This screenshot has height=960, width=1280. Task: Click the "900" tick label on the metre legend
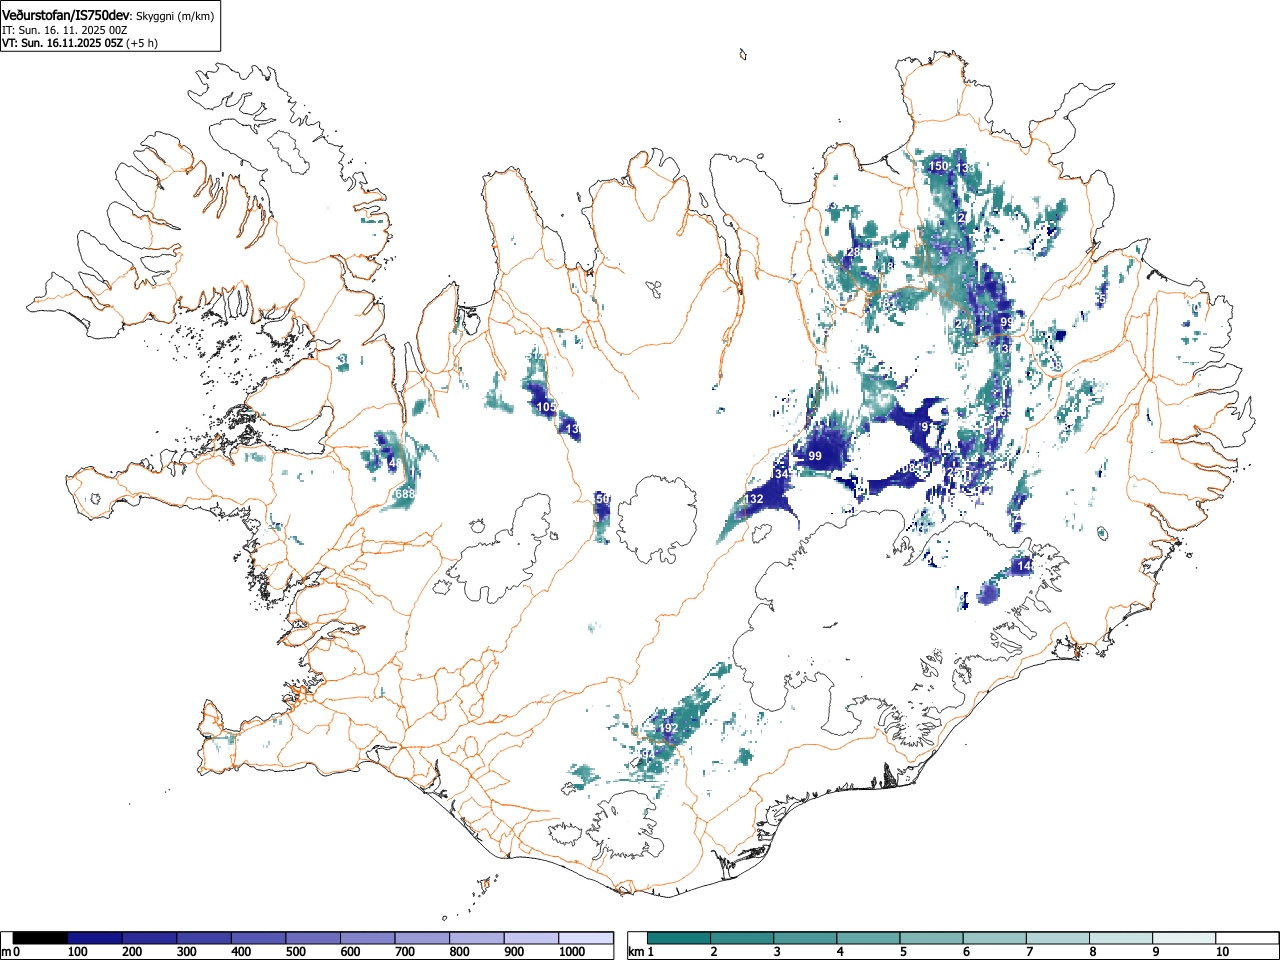tap(513, 952)
